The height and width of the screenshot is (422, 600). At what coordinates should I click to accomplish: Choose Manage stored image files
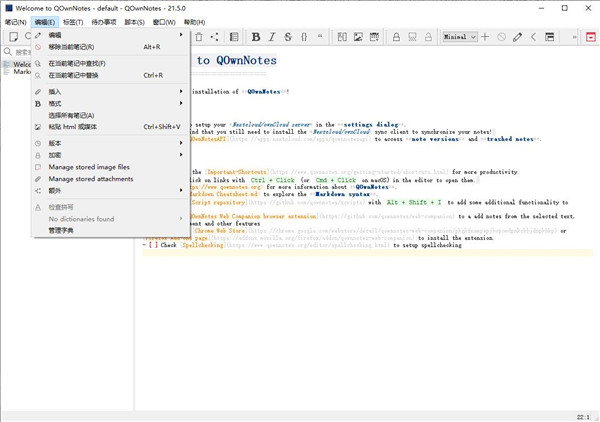[89, 167]
